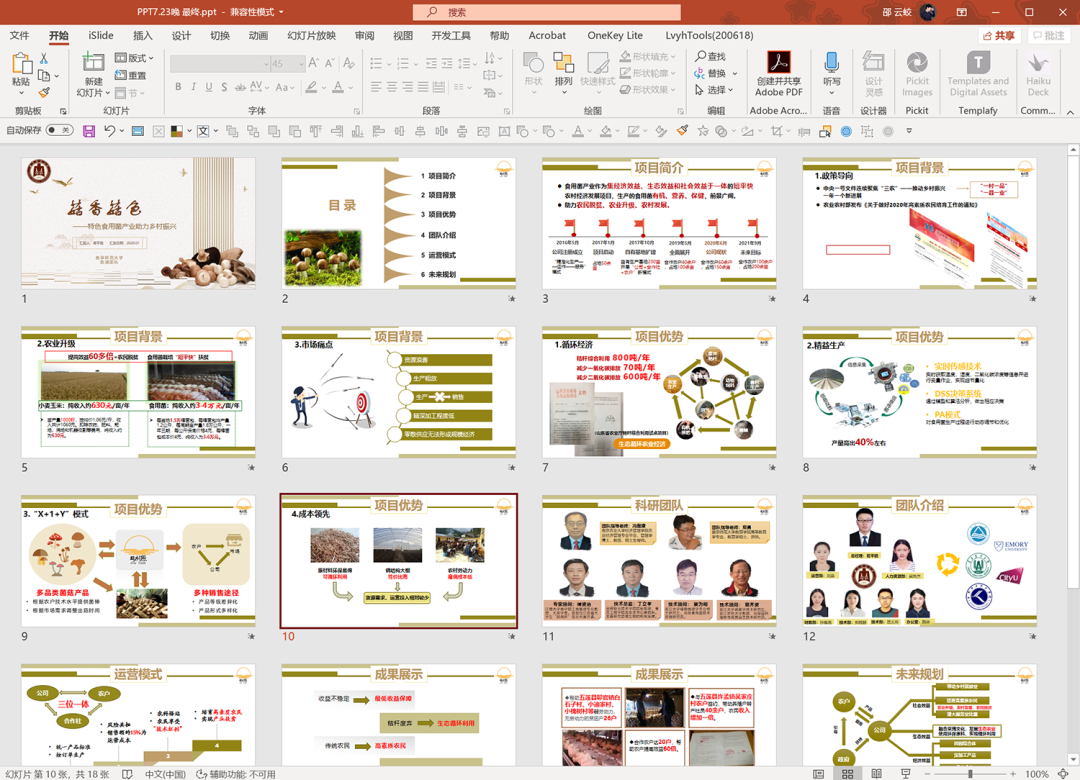
Task: Click the Replace icon in editing group
Action: [x=700, y=73]
